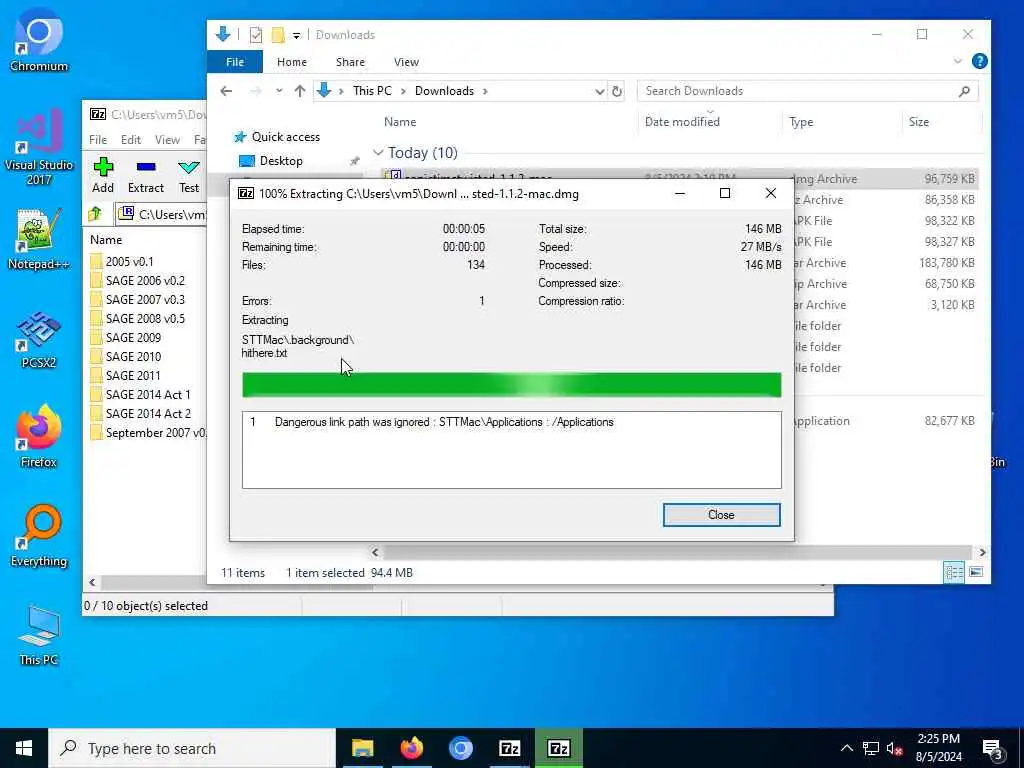Click the Properties quick access toolbar icon

click(255, 35)
